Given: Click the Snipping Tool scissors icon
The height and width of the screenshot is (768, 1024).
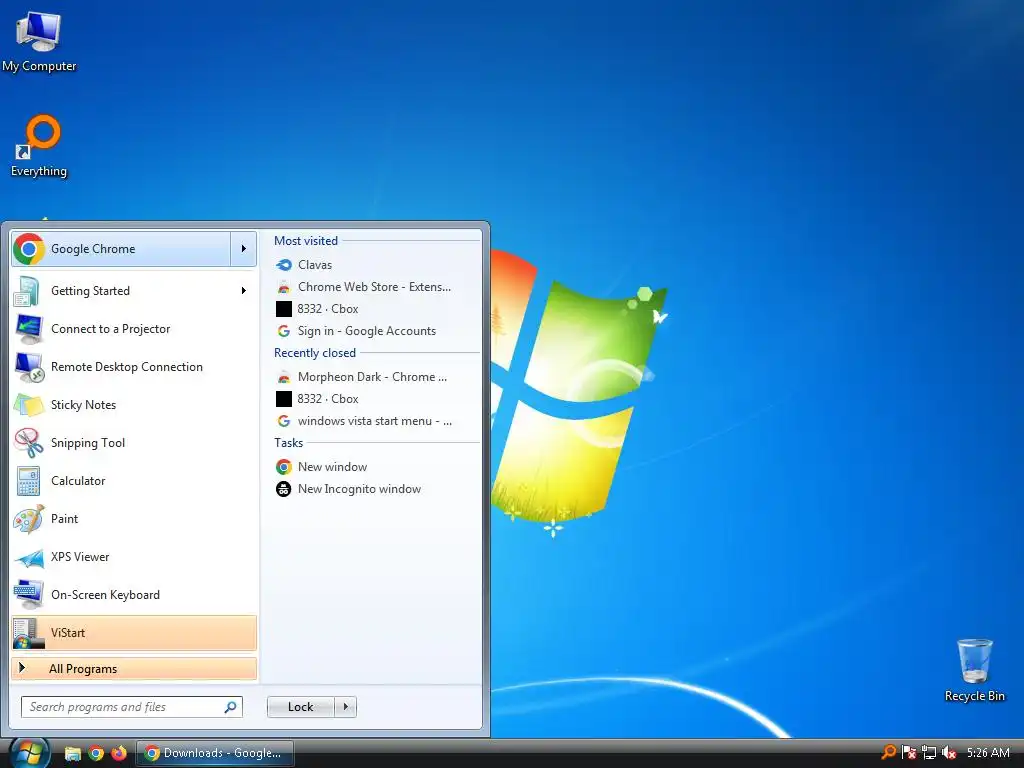Looking at the screenshot, I should tap(29, 443).
